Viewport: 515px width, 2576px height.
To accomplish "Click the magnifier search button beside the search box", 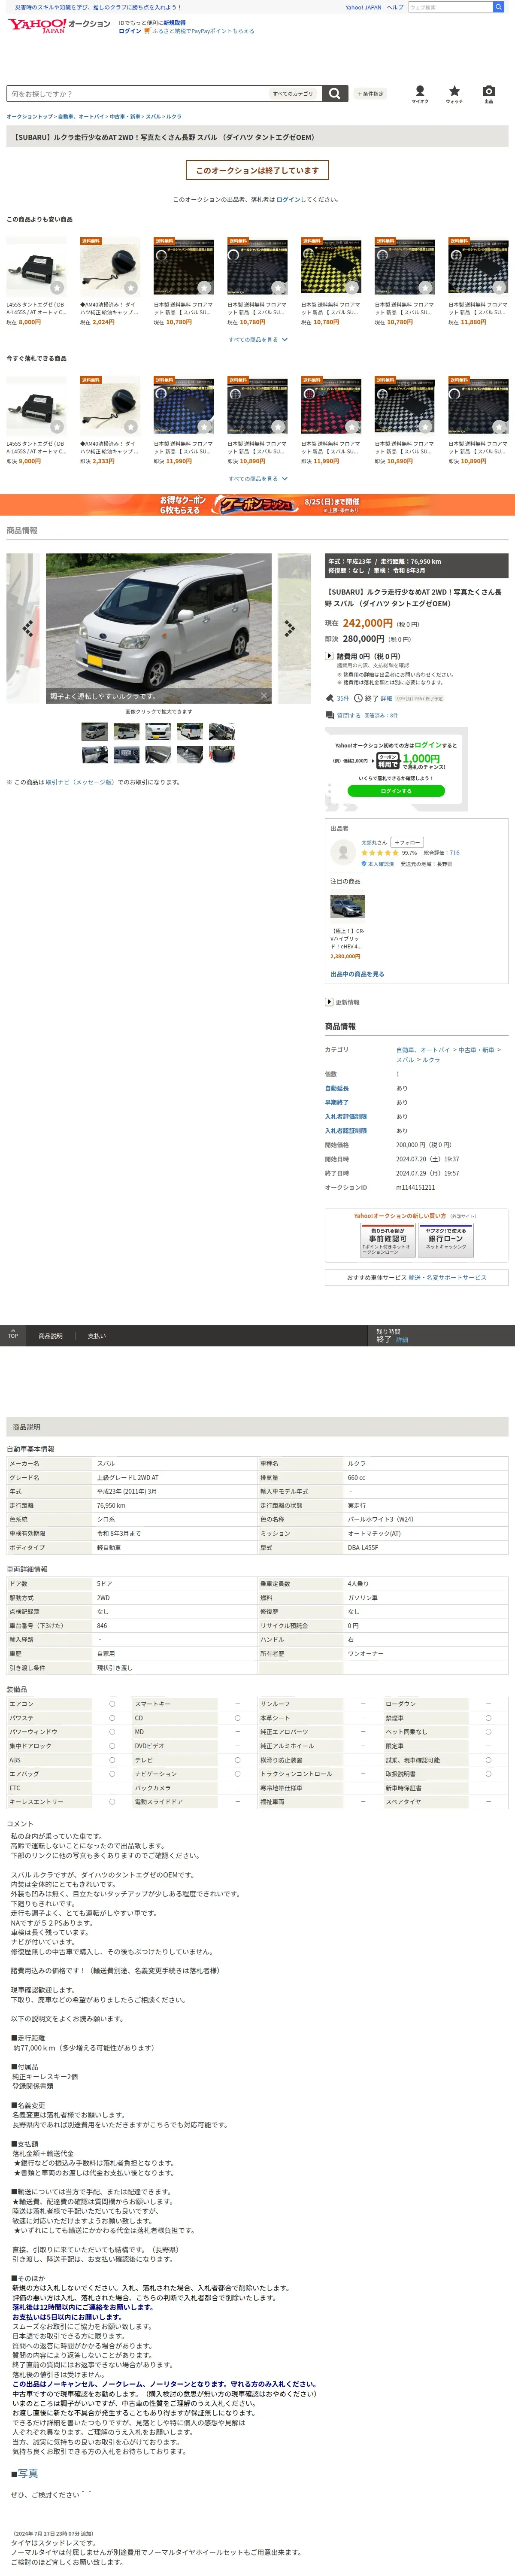I will 335,93.
